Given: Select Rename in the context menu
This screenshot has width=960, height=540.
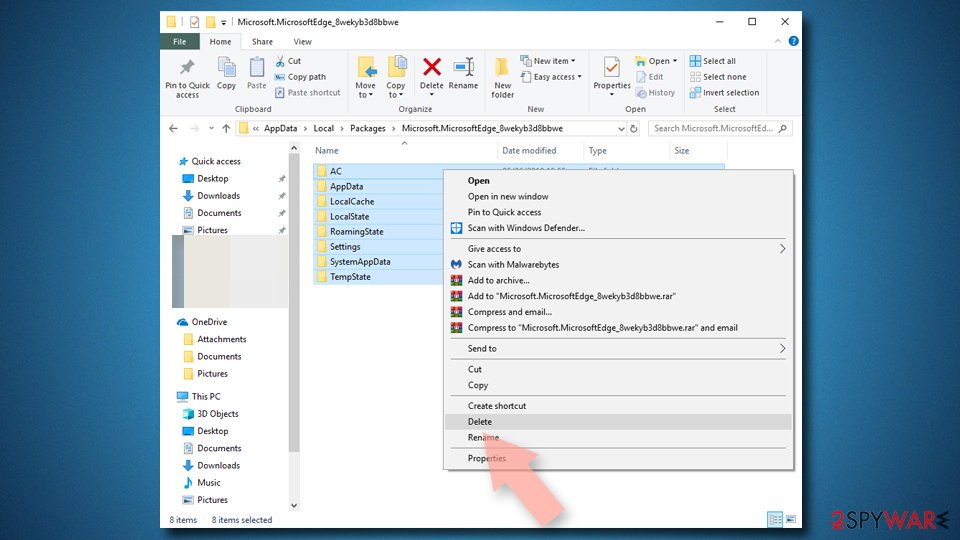Looking at the screenshot, I should click(x=618, y=438).
